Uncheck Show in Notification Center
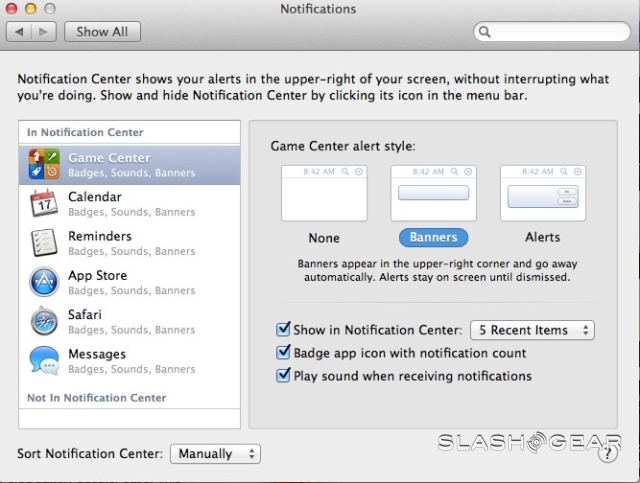Viewport: 640px width, 483px height. click(x=282, y=330)
